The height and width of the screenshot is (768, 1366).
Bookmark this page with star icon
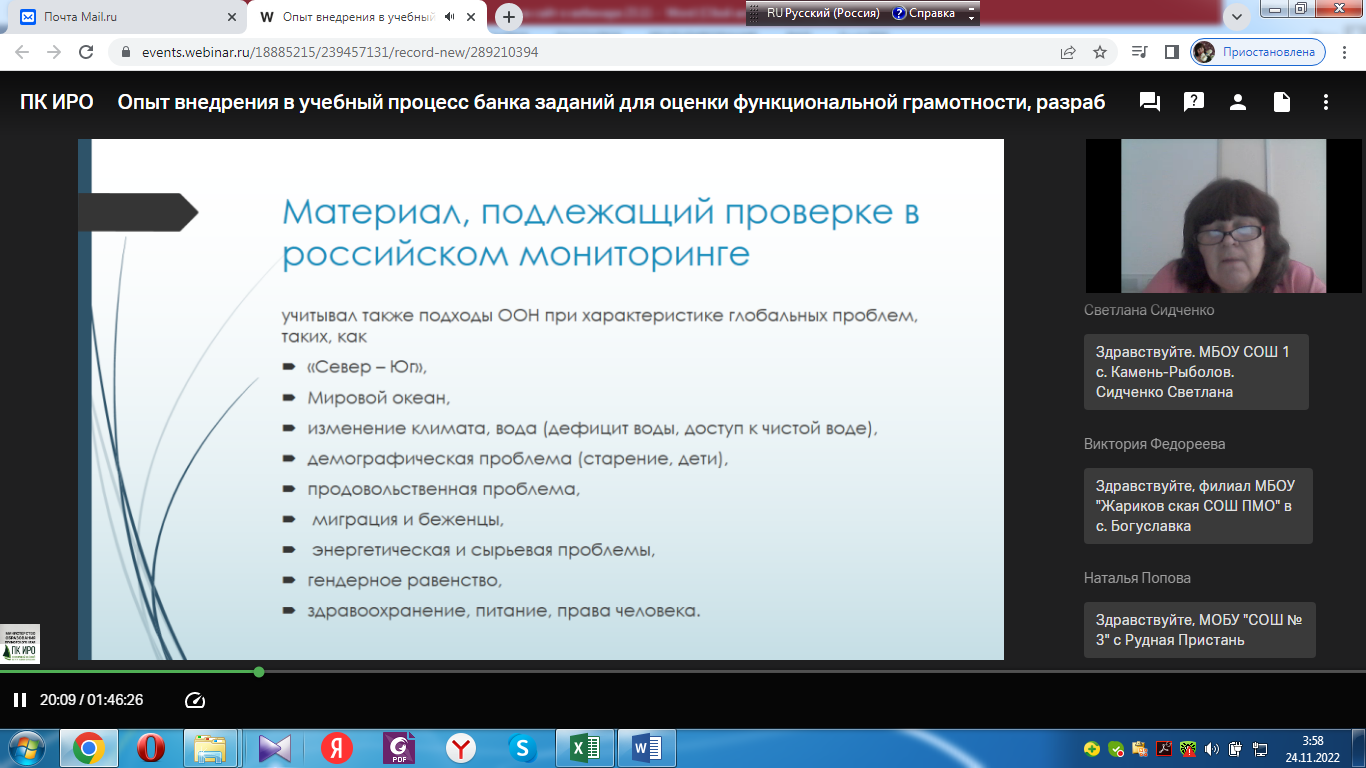coord(1100,52)
